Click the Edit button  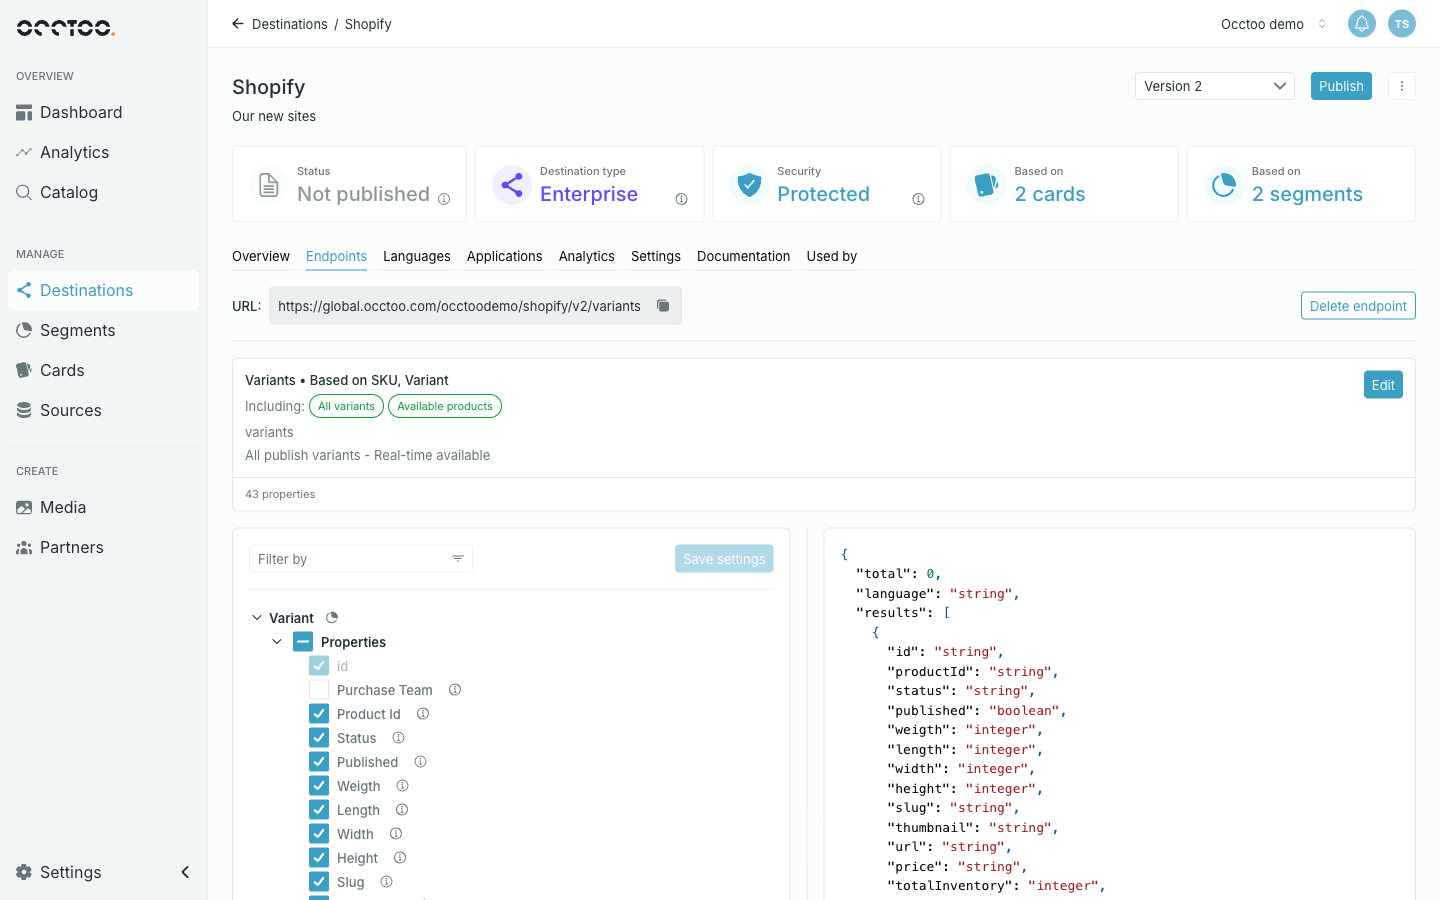pos(1383,385)
